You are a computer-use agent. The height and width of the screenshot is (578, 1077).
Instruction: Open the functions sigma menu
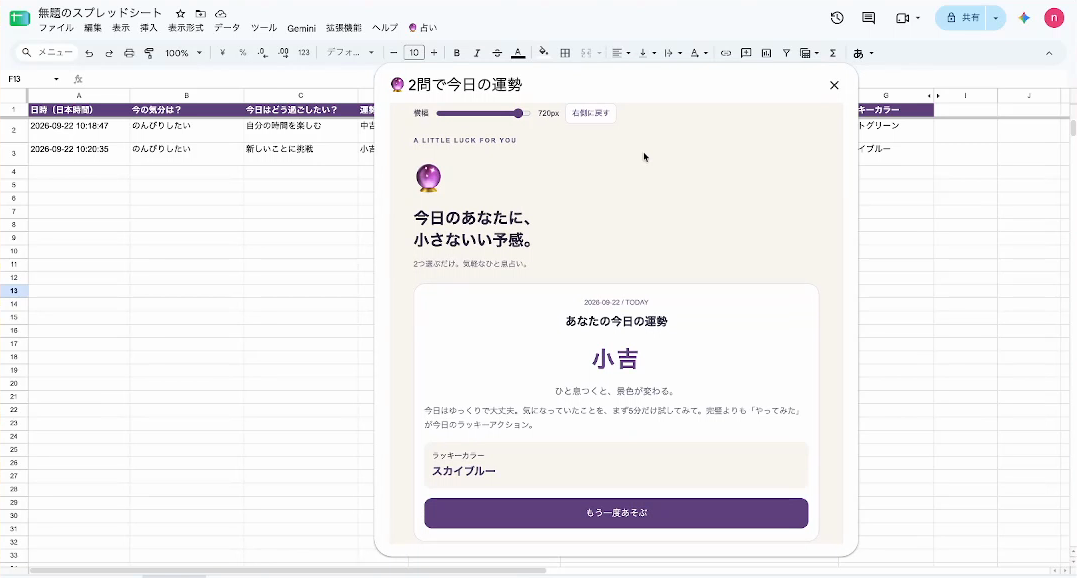(832, 53)
